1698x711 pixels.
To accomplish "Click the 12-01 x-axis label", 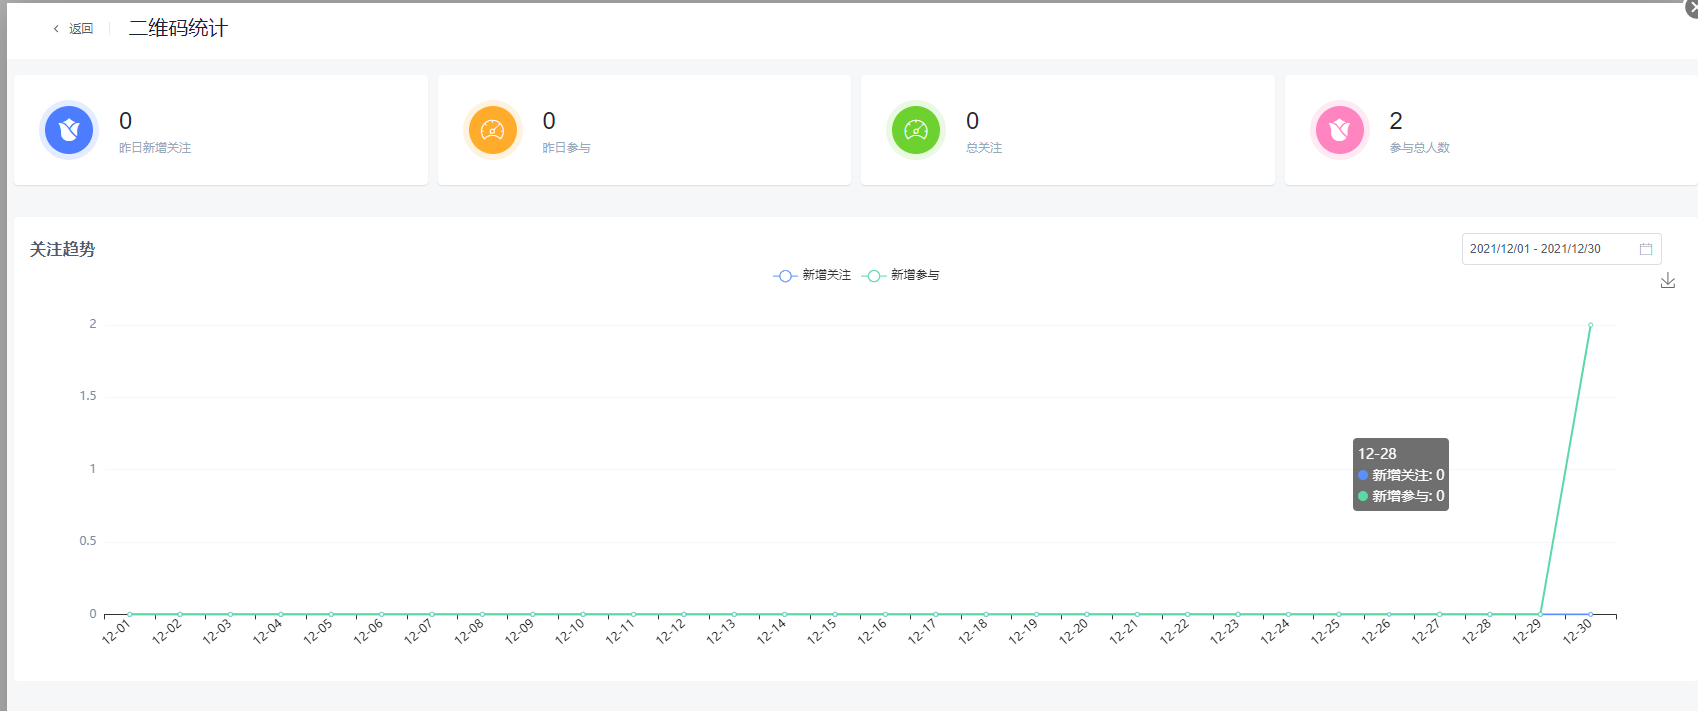I will [x=117, y=632].
